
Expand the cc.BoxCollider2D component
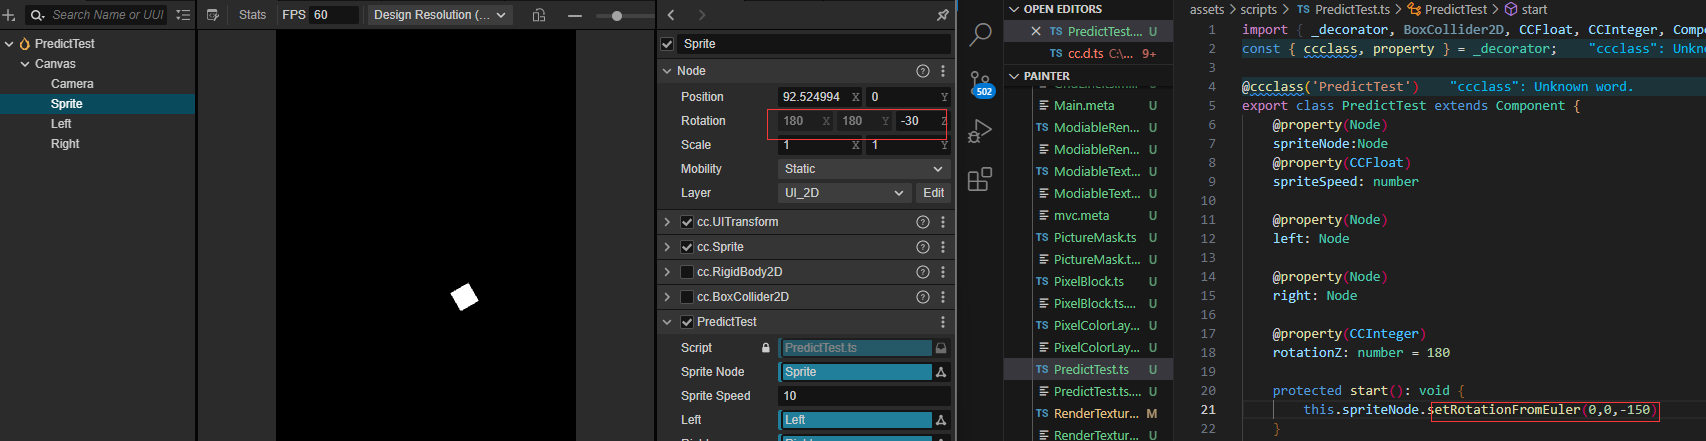tap(667, 297)
